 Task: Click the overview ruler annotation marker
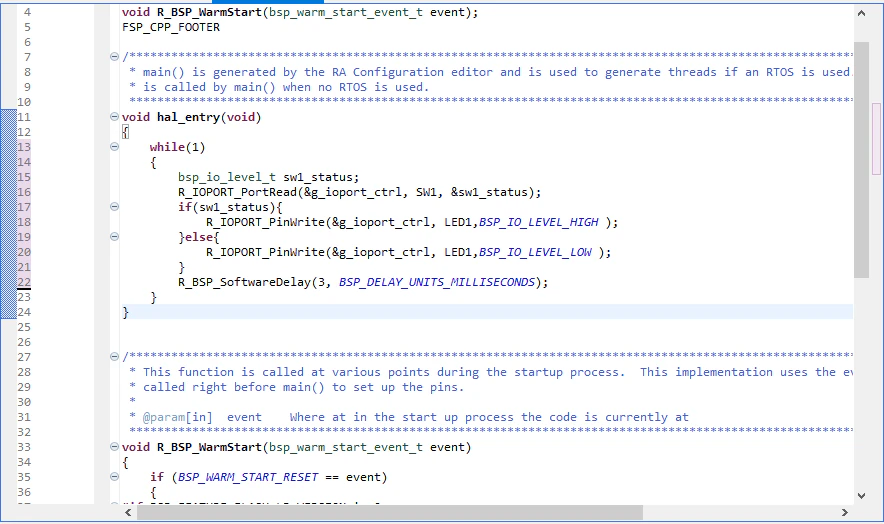[876, 138]
